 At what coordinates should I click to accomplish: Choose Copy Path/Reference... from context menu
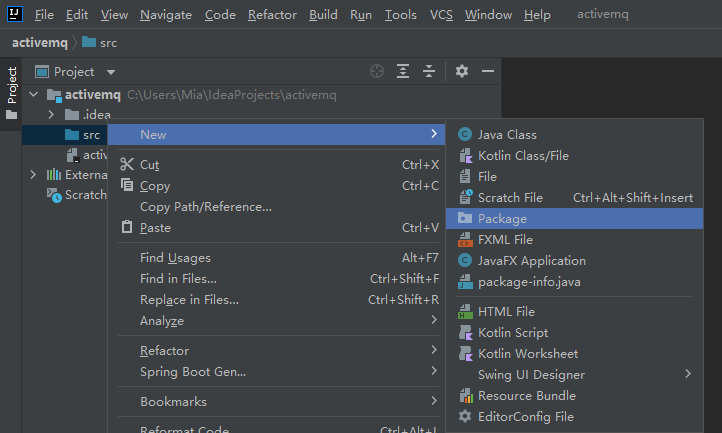click(x=277, y=206)
